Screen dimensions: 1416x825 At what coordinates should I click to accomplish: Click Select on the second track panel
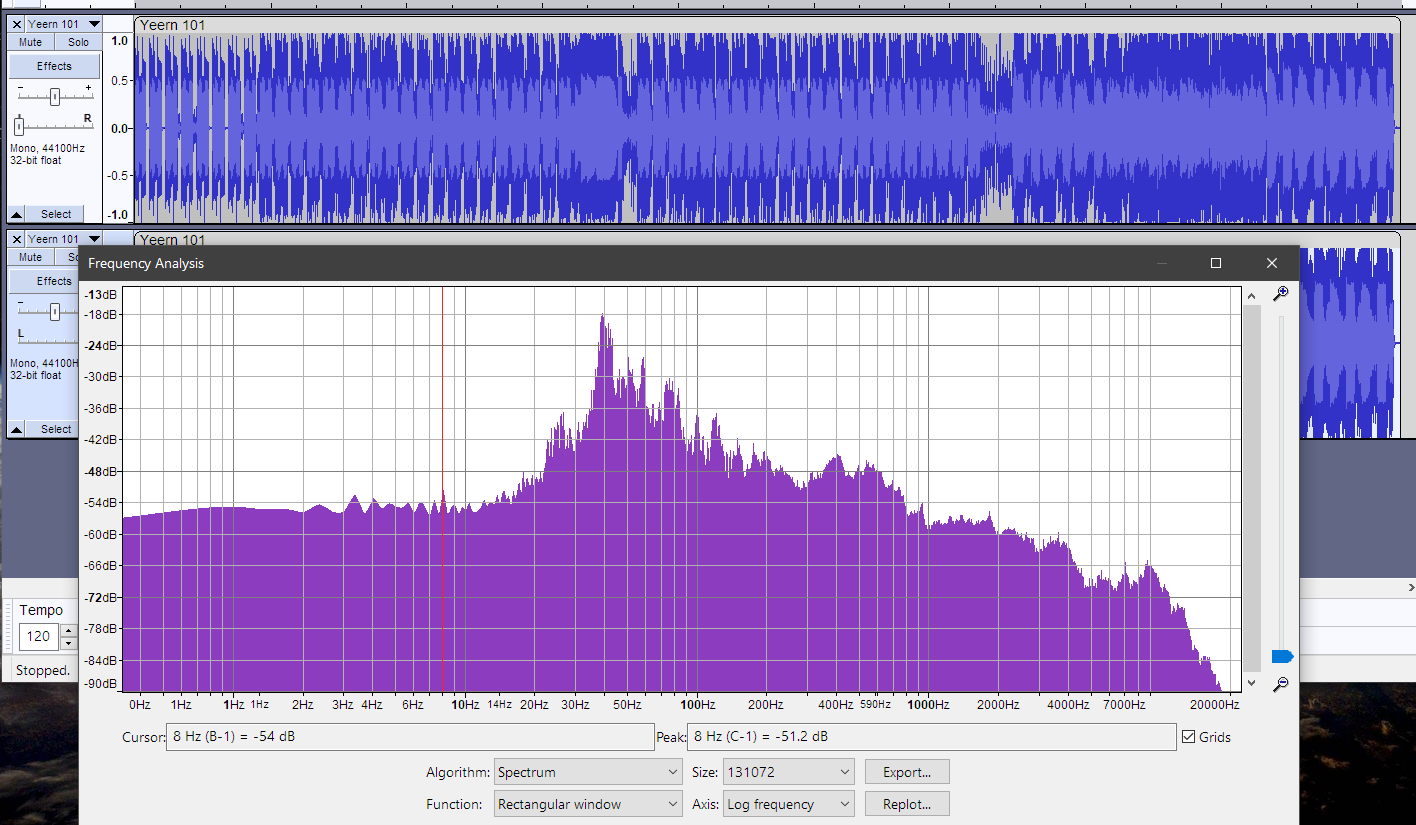coord(53,429)
